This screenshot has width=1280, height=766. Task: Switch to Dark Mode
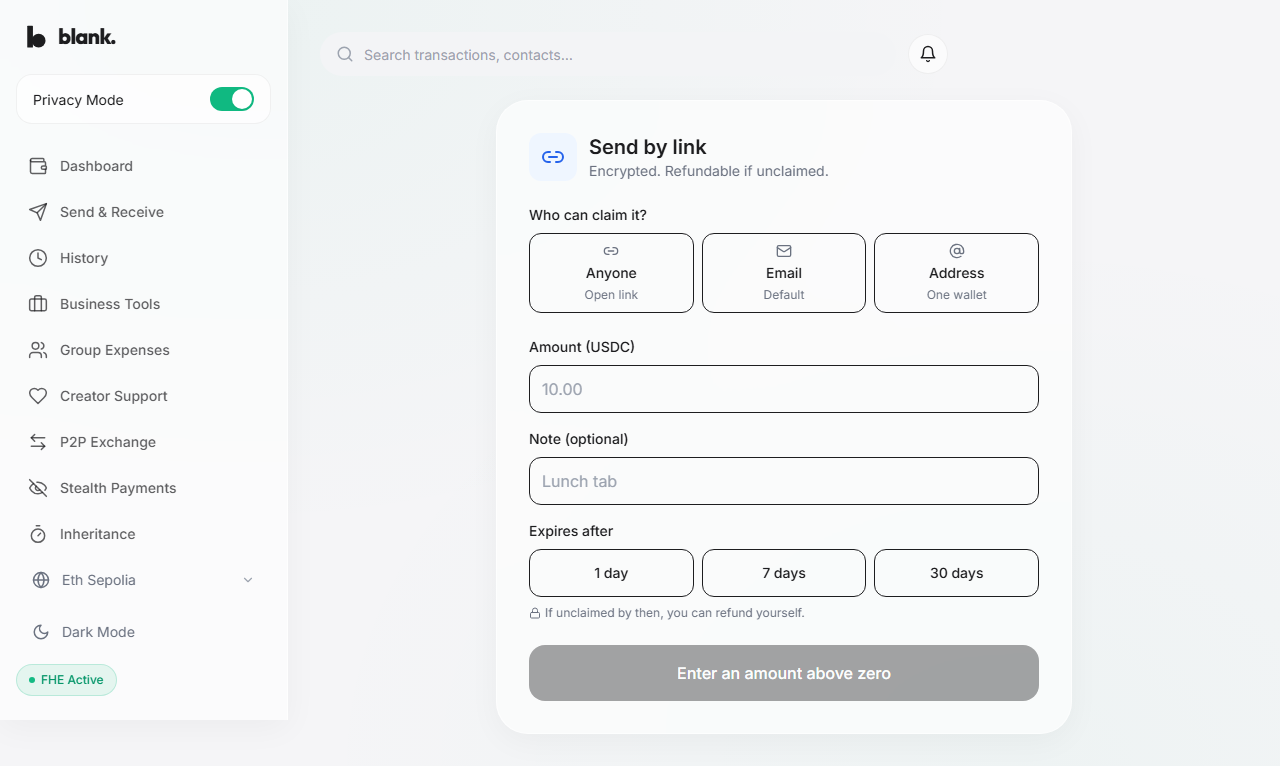tap(143, 632)
